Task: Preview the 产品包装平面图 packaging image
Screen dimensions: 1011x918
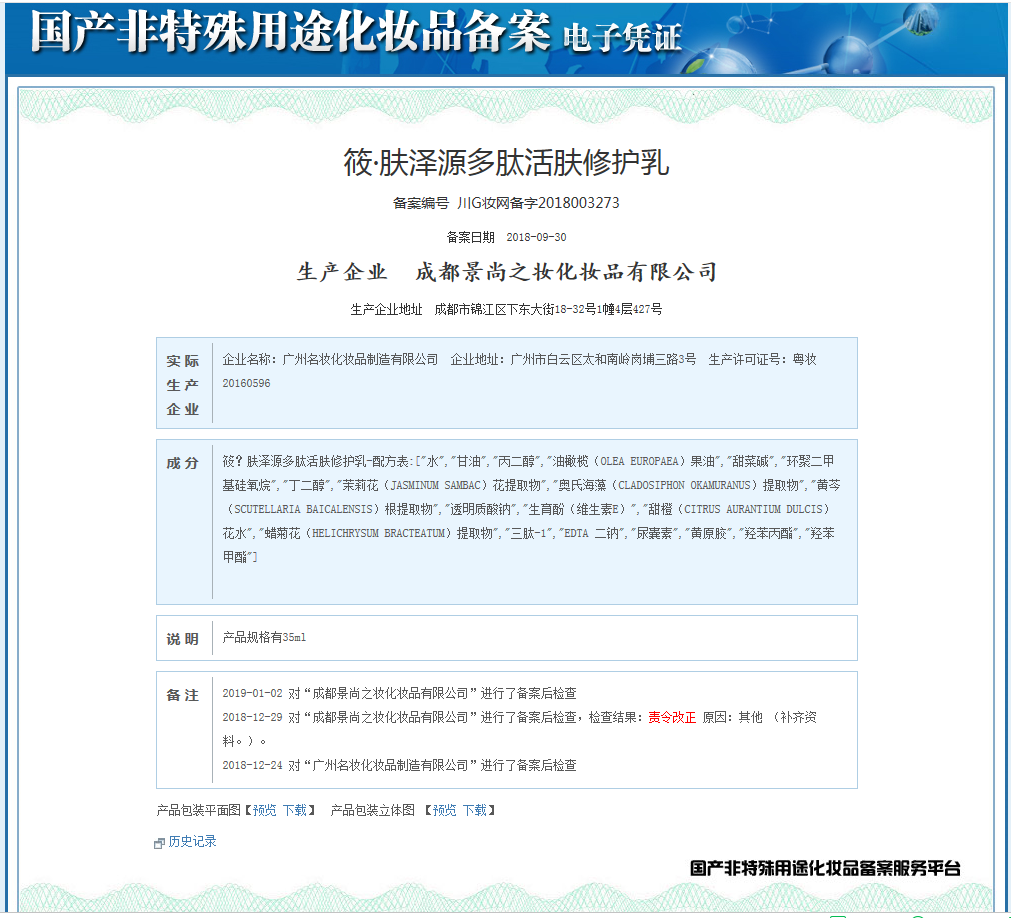Action: point(262,810)
